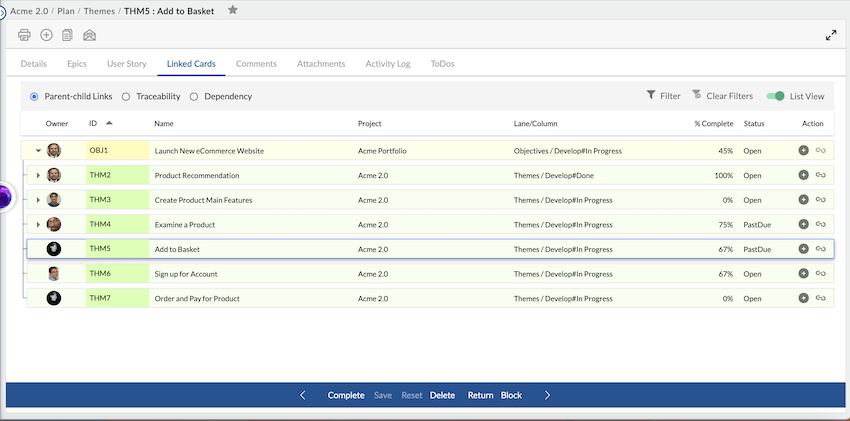Expand the THM3 Create Product Main Features row

point(38,200)
